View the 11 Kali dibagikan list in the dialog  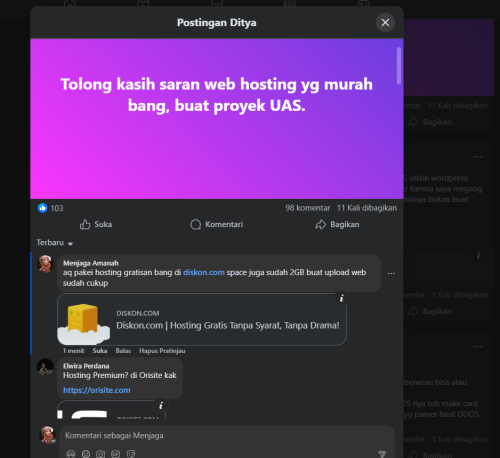367,208
